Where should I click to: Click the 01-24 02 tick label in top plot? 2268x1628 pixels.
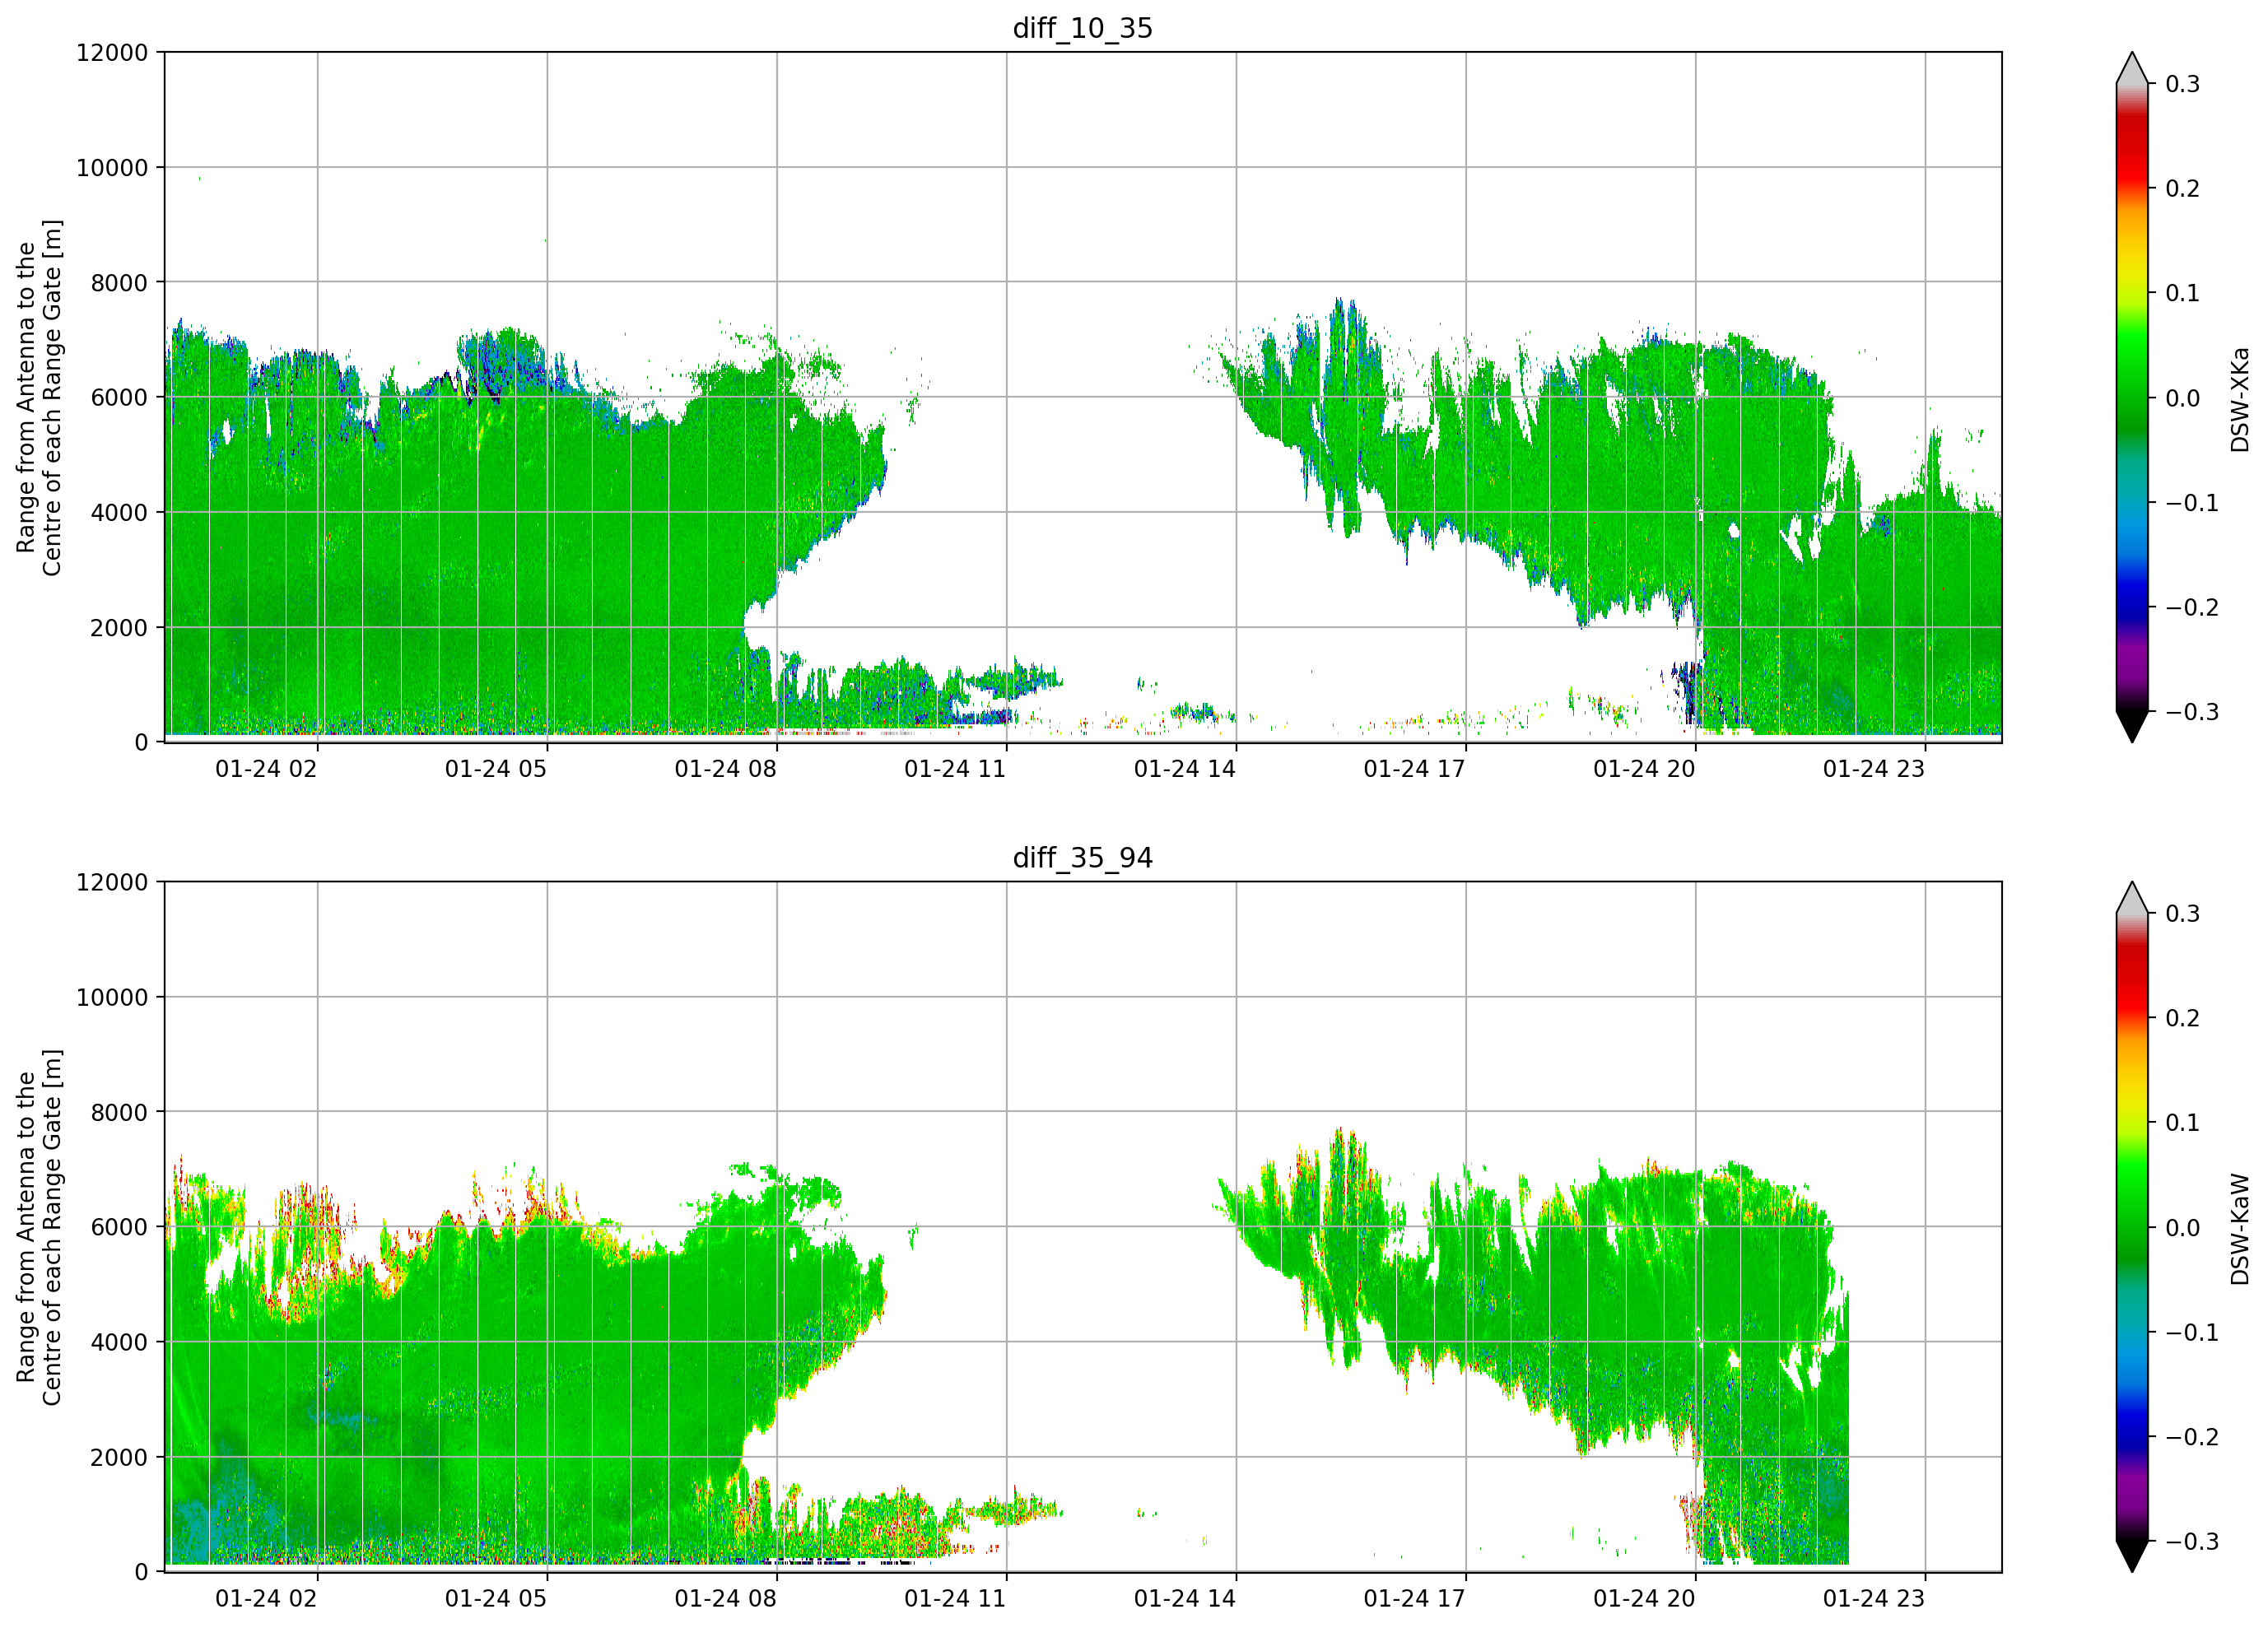(x=266, y=769)
